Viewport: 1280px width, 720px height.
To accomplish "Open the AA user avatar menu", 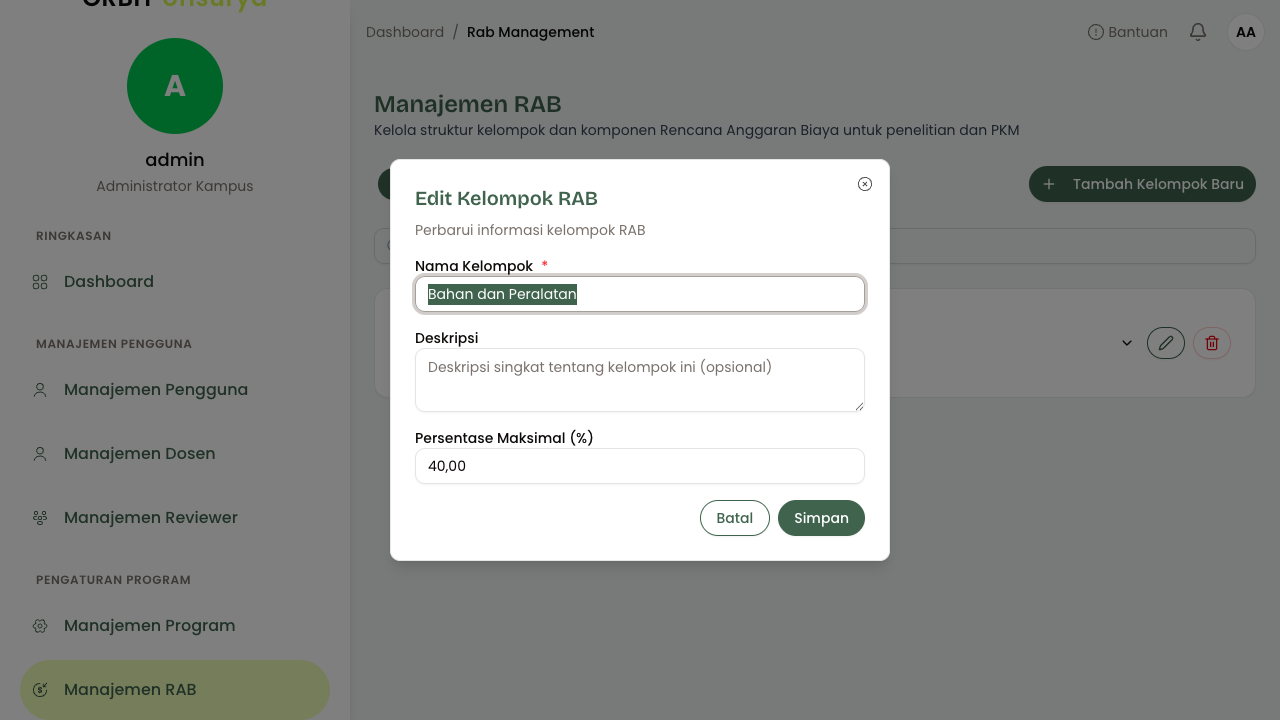I will 1246,32.
